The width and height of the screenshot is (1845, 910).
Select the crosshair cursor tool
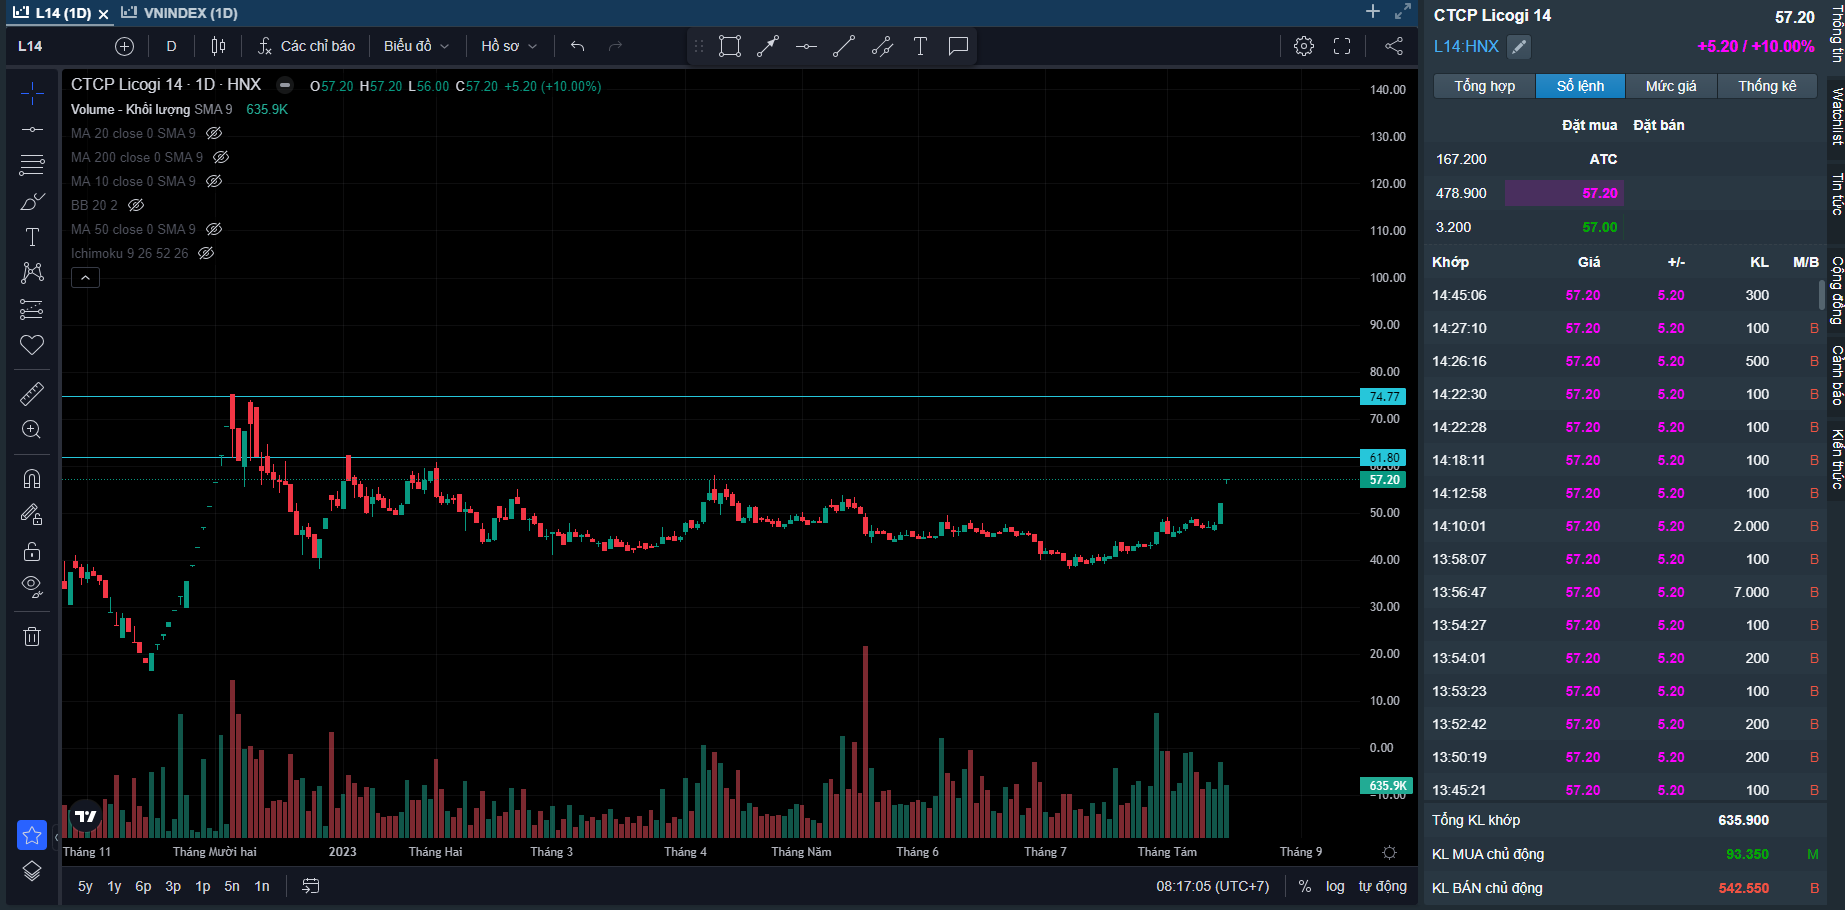point(32,94)
